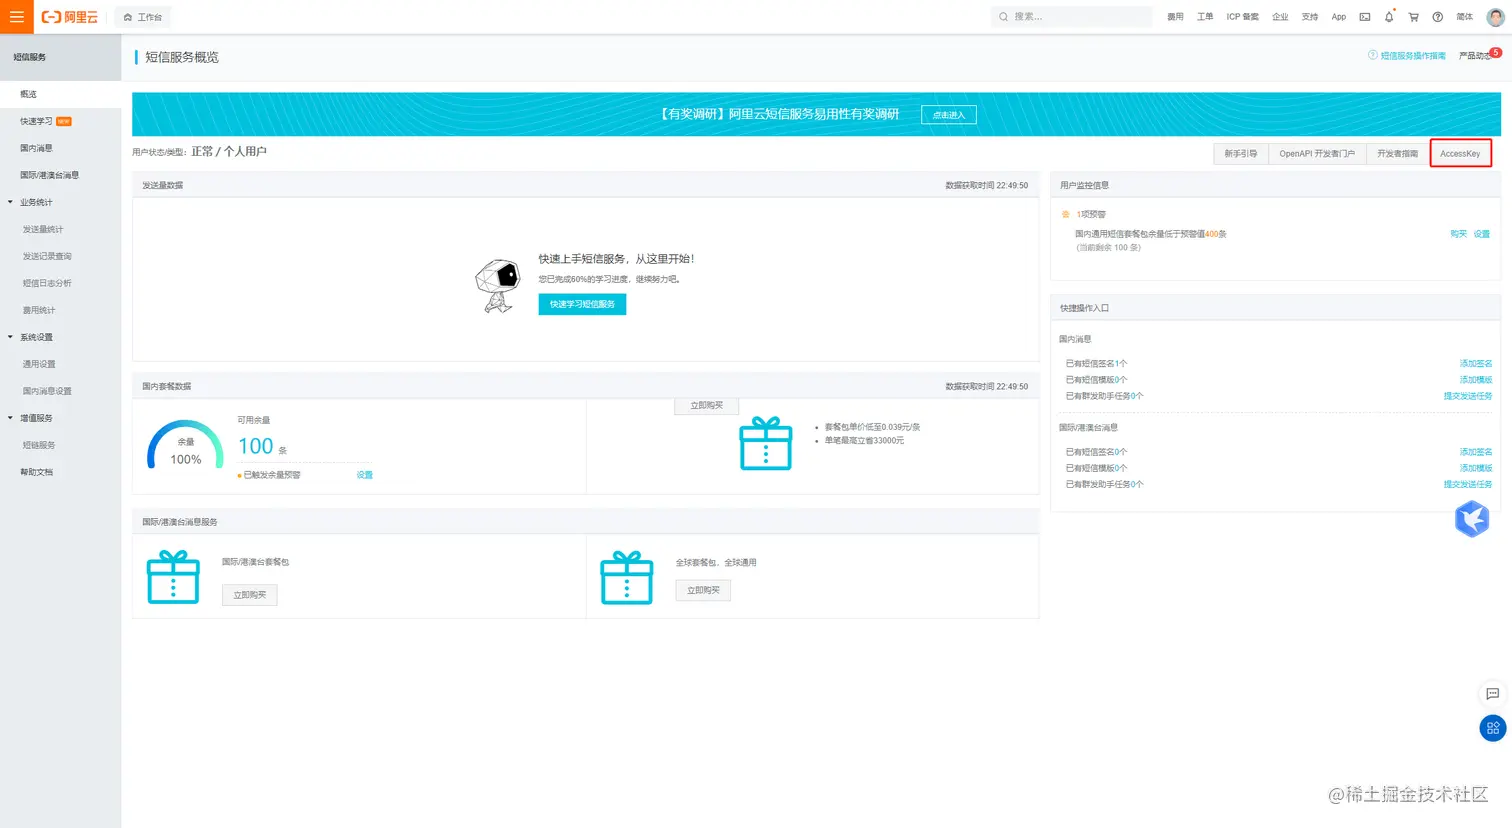The image size is (1512, 828).
Task: Open the App top menu
Action: (x=1339, y=17)
